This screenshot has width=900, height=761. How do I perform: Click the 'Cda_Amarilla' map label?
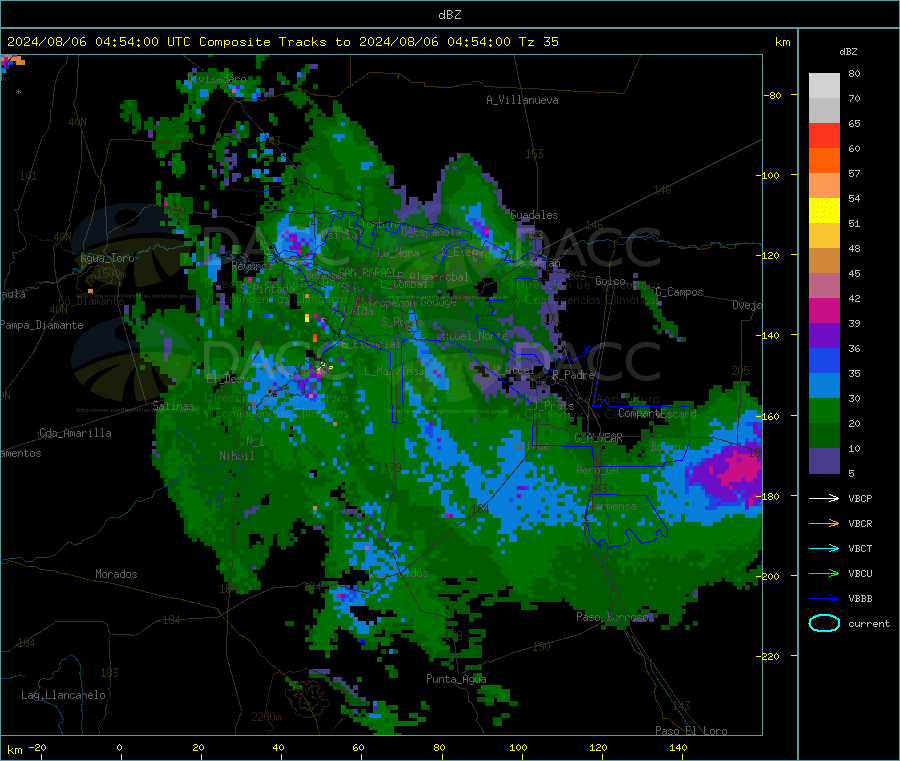point(75,433)
